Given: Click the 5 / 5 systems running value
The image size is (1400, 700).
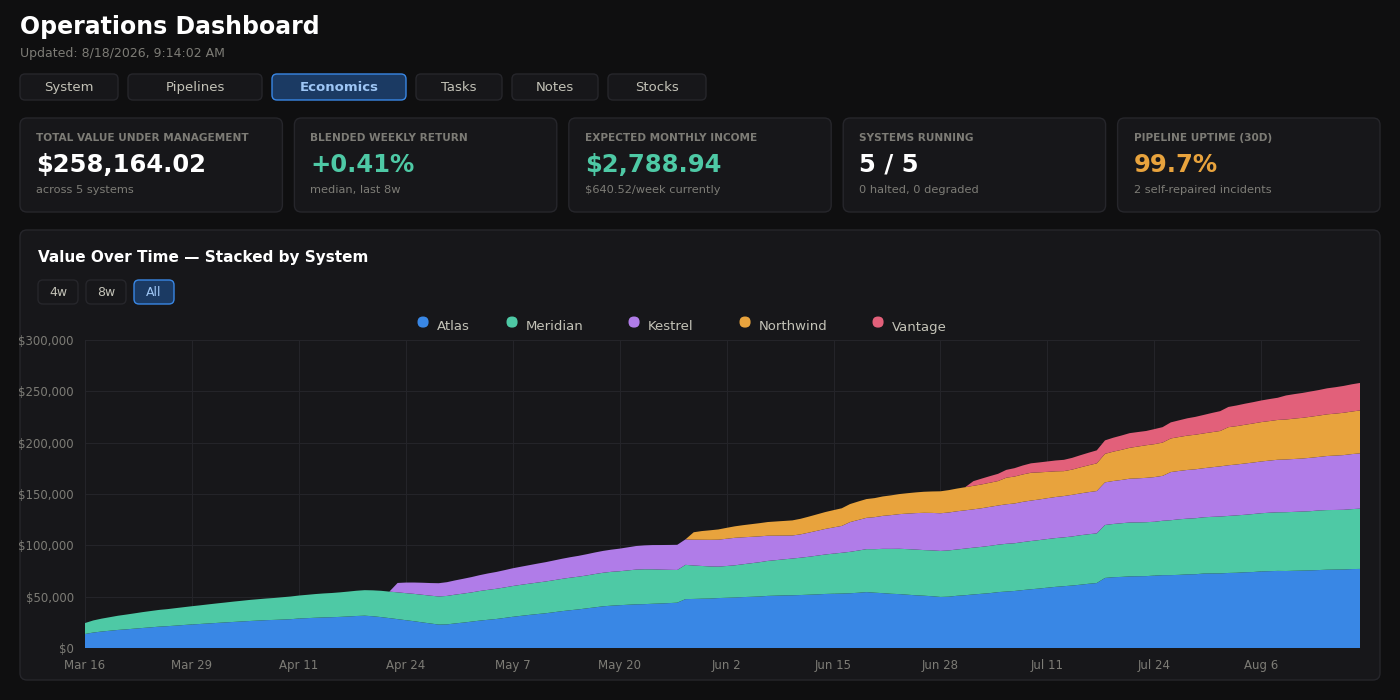Looking at the screenshot, I should (x=888, y=165).
